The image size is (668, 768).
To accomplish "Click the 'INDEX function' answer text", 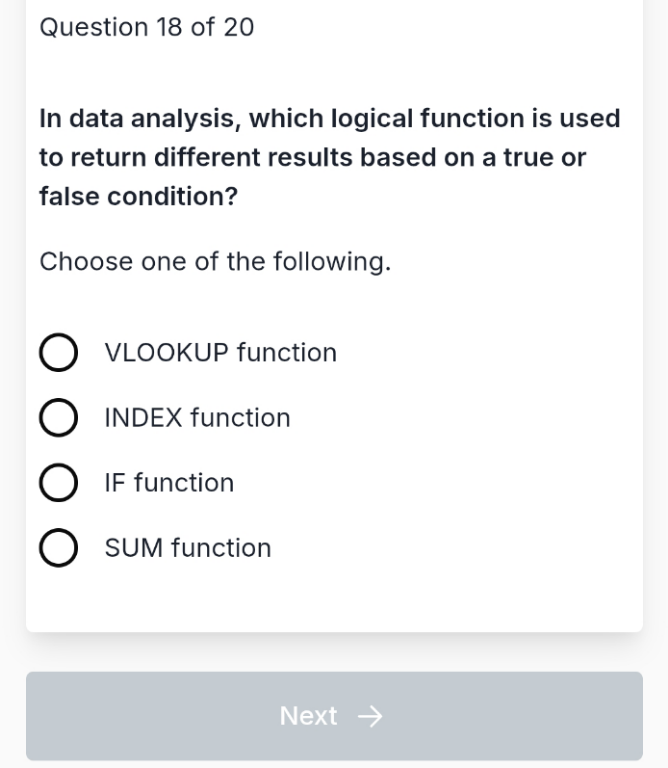I will click(197, 418).
